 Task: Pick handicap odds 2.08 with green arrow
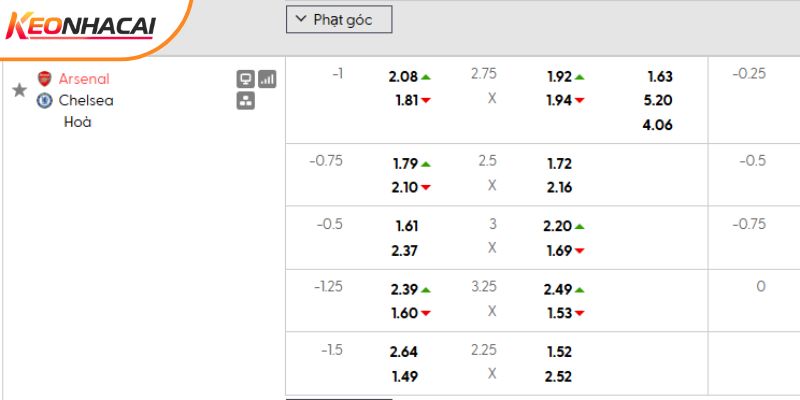(x=404, y=76)
